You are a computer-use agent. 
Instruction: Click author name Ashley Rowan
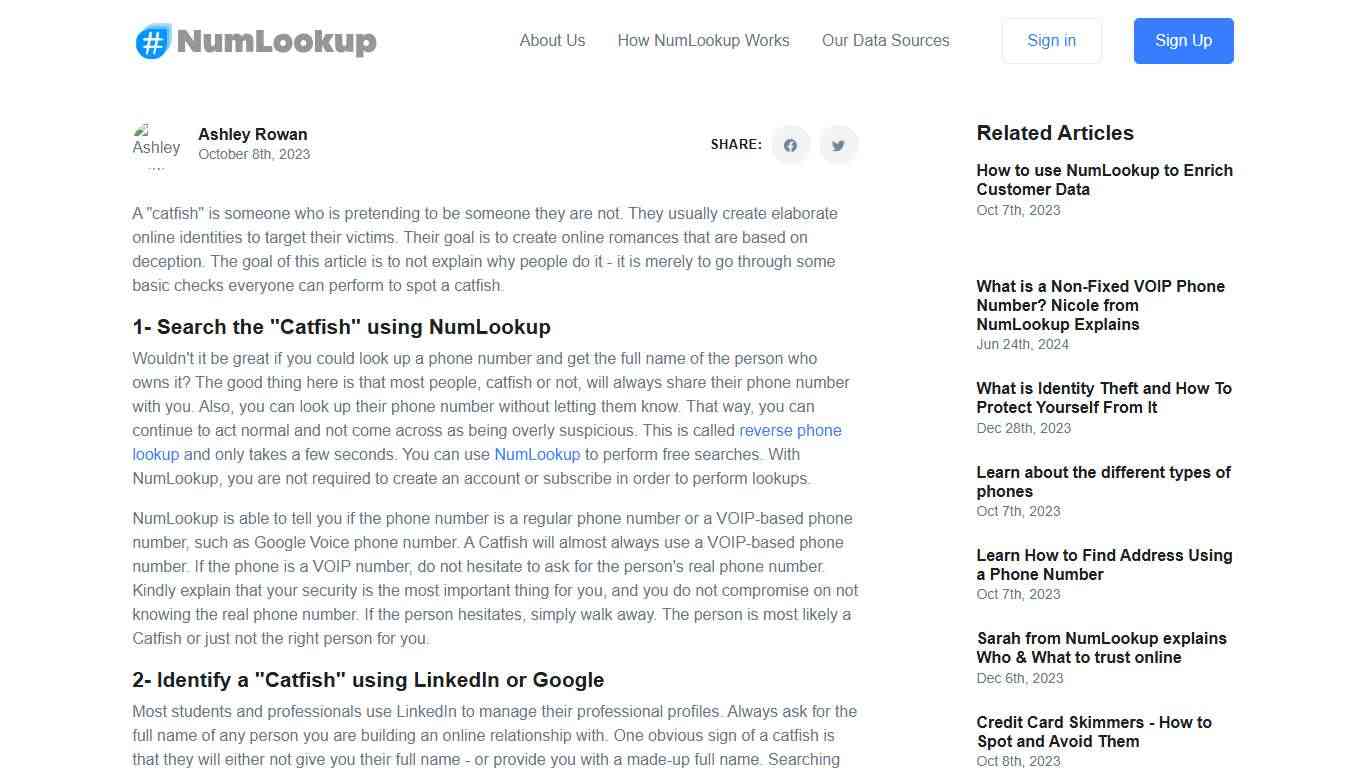pos(253,135)
